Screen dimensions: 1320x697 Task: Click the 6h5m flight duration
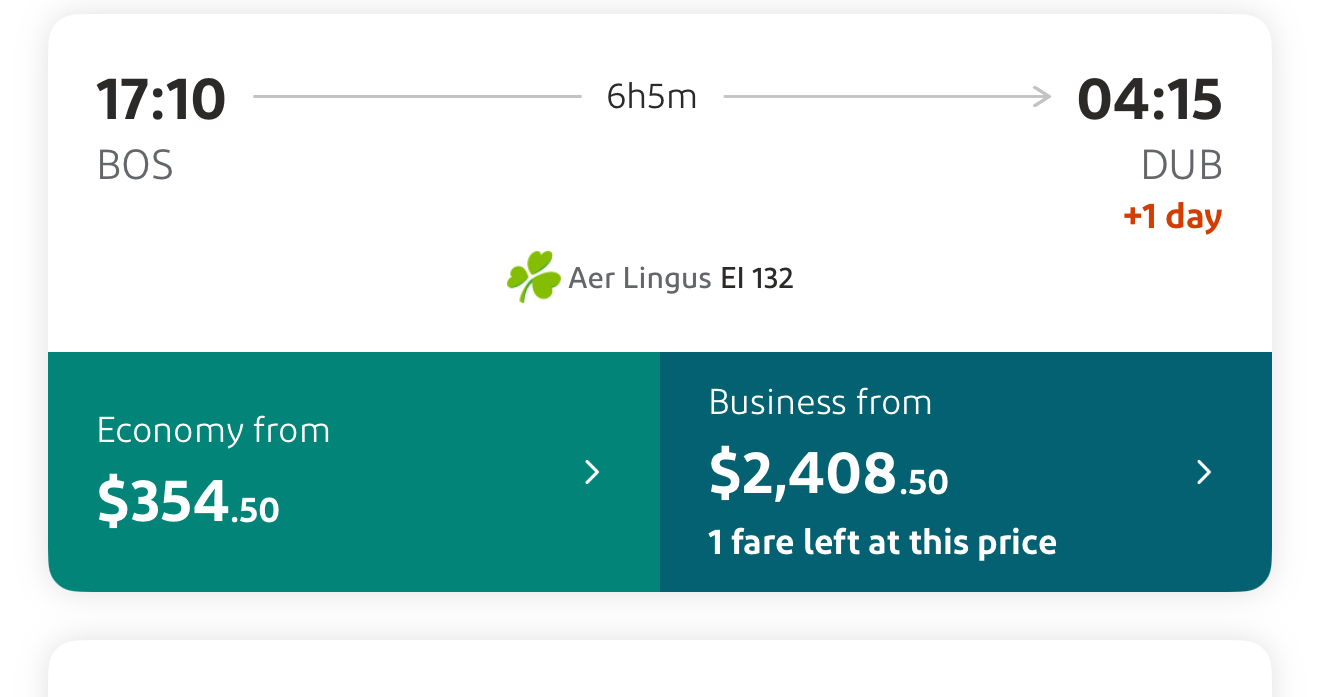click(x=652, y=97)
